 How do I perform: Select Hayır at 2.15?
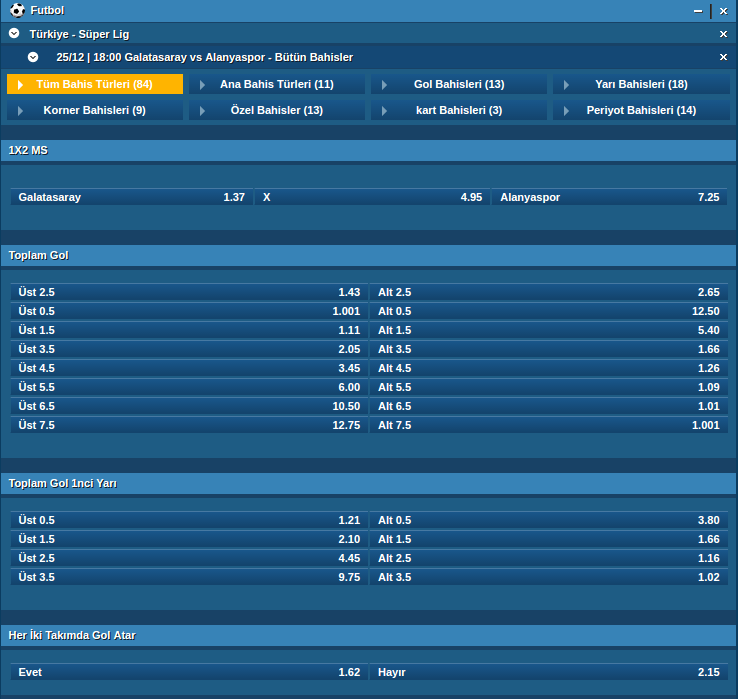(549, 672)
